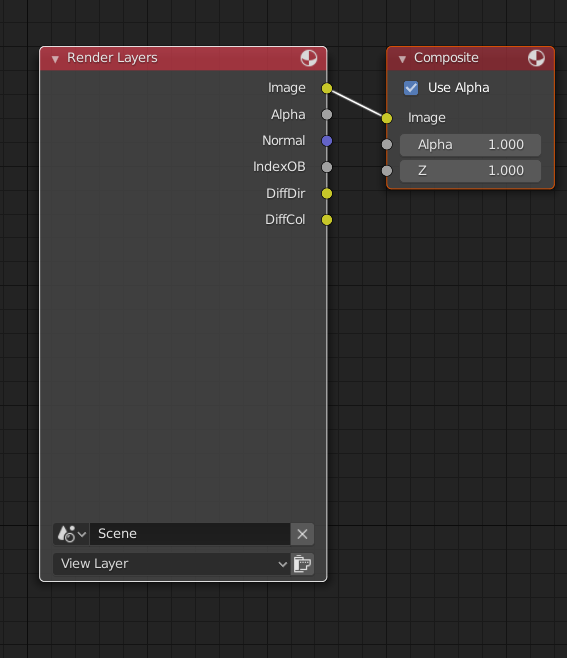Clear the Scene selection with X
567x658 pixels.
[302, 534]
